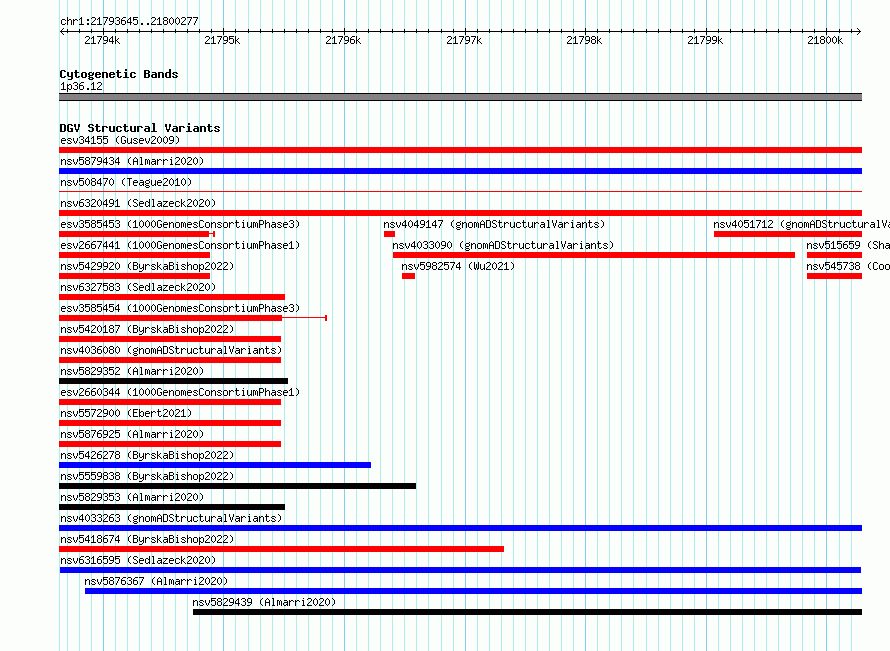Click the 21800k ruler position
Image resolution: width=890 pixels, height=651 pixels.
coord(825,40)
